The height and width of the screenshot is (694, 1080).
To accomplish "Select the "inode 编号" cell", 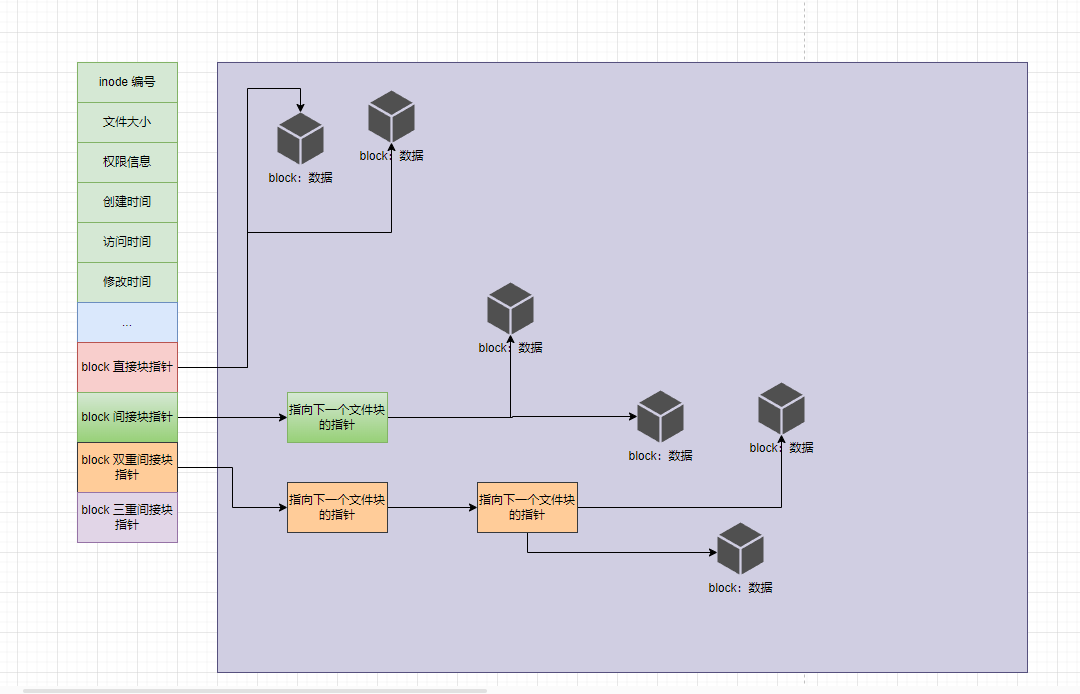I will pyautogui.click(x=127, y=82).
